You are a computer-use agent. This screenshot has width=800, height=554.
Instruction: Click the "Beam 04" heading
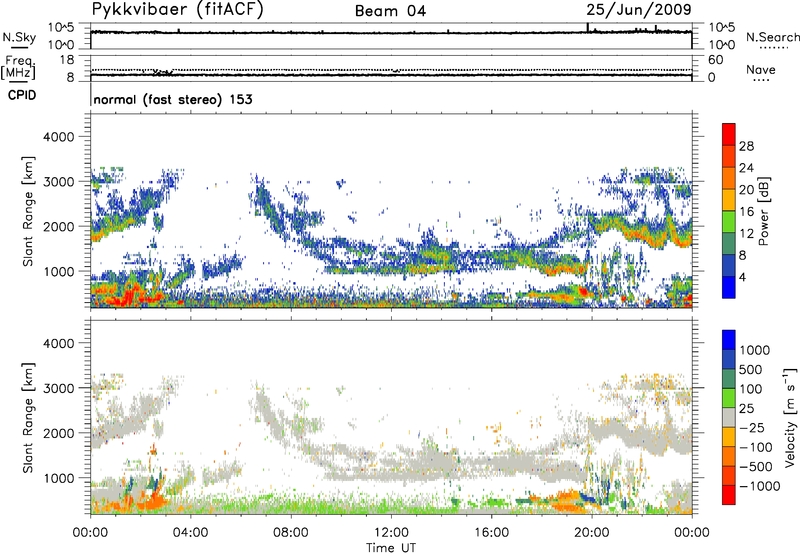tap(390, 11)
